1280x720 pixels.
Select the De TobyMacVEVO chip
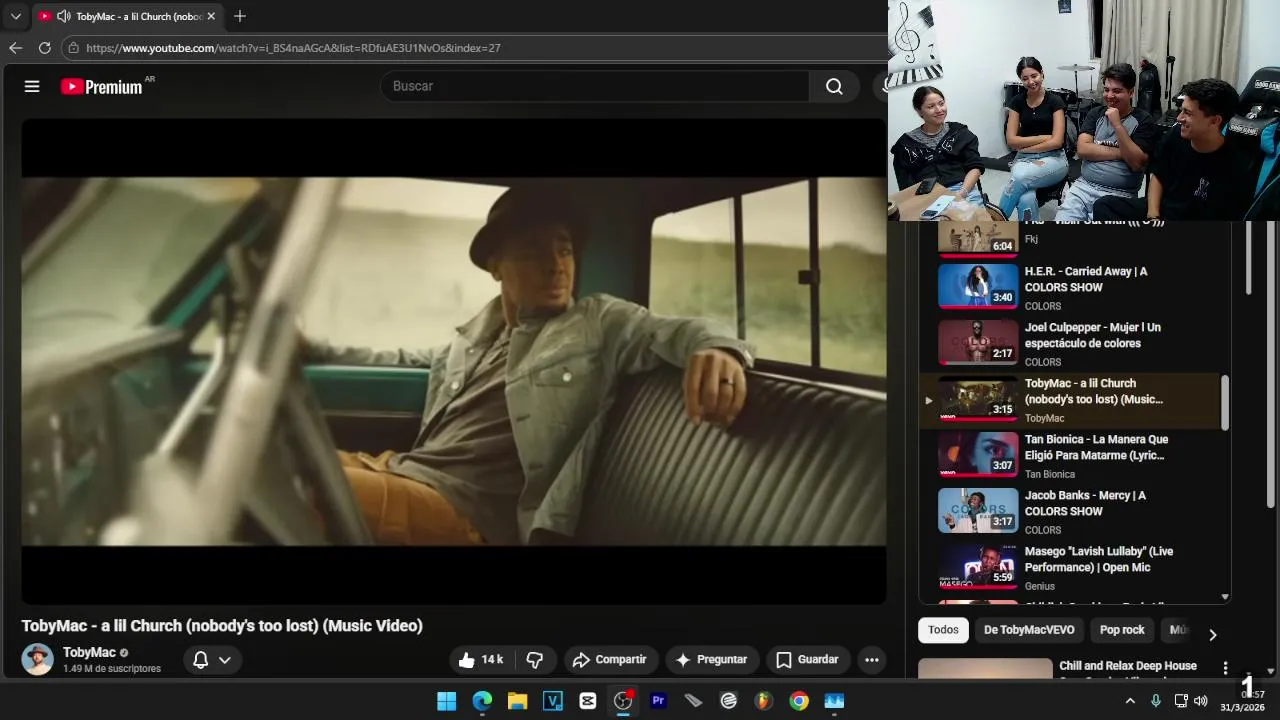[1029, 630]
